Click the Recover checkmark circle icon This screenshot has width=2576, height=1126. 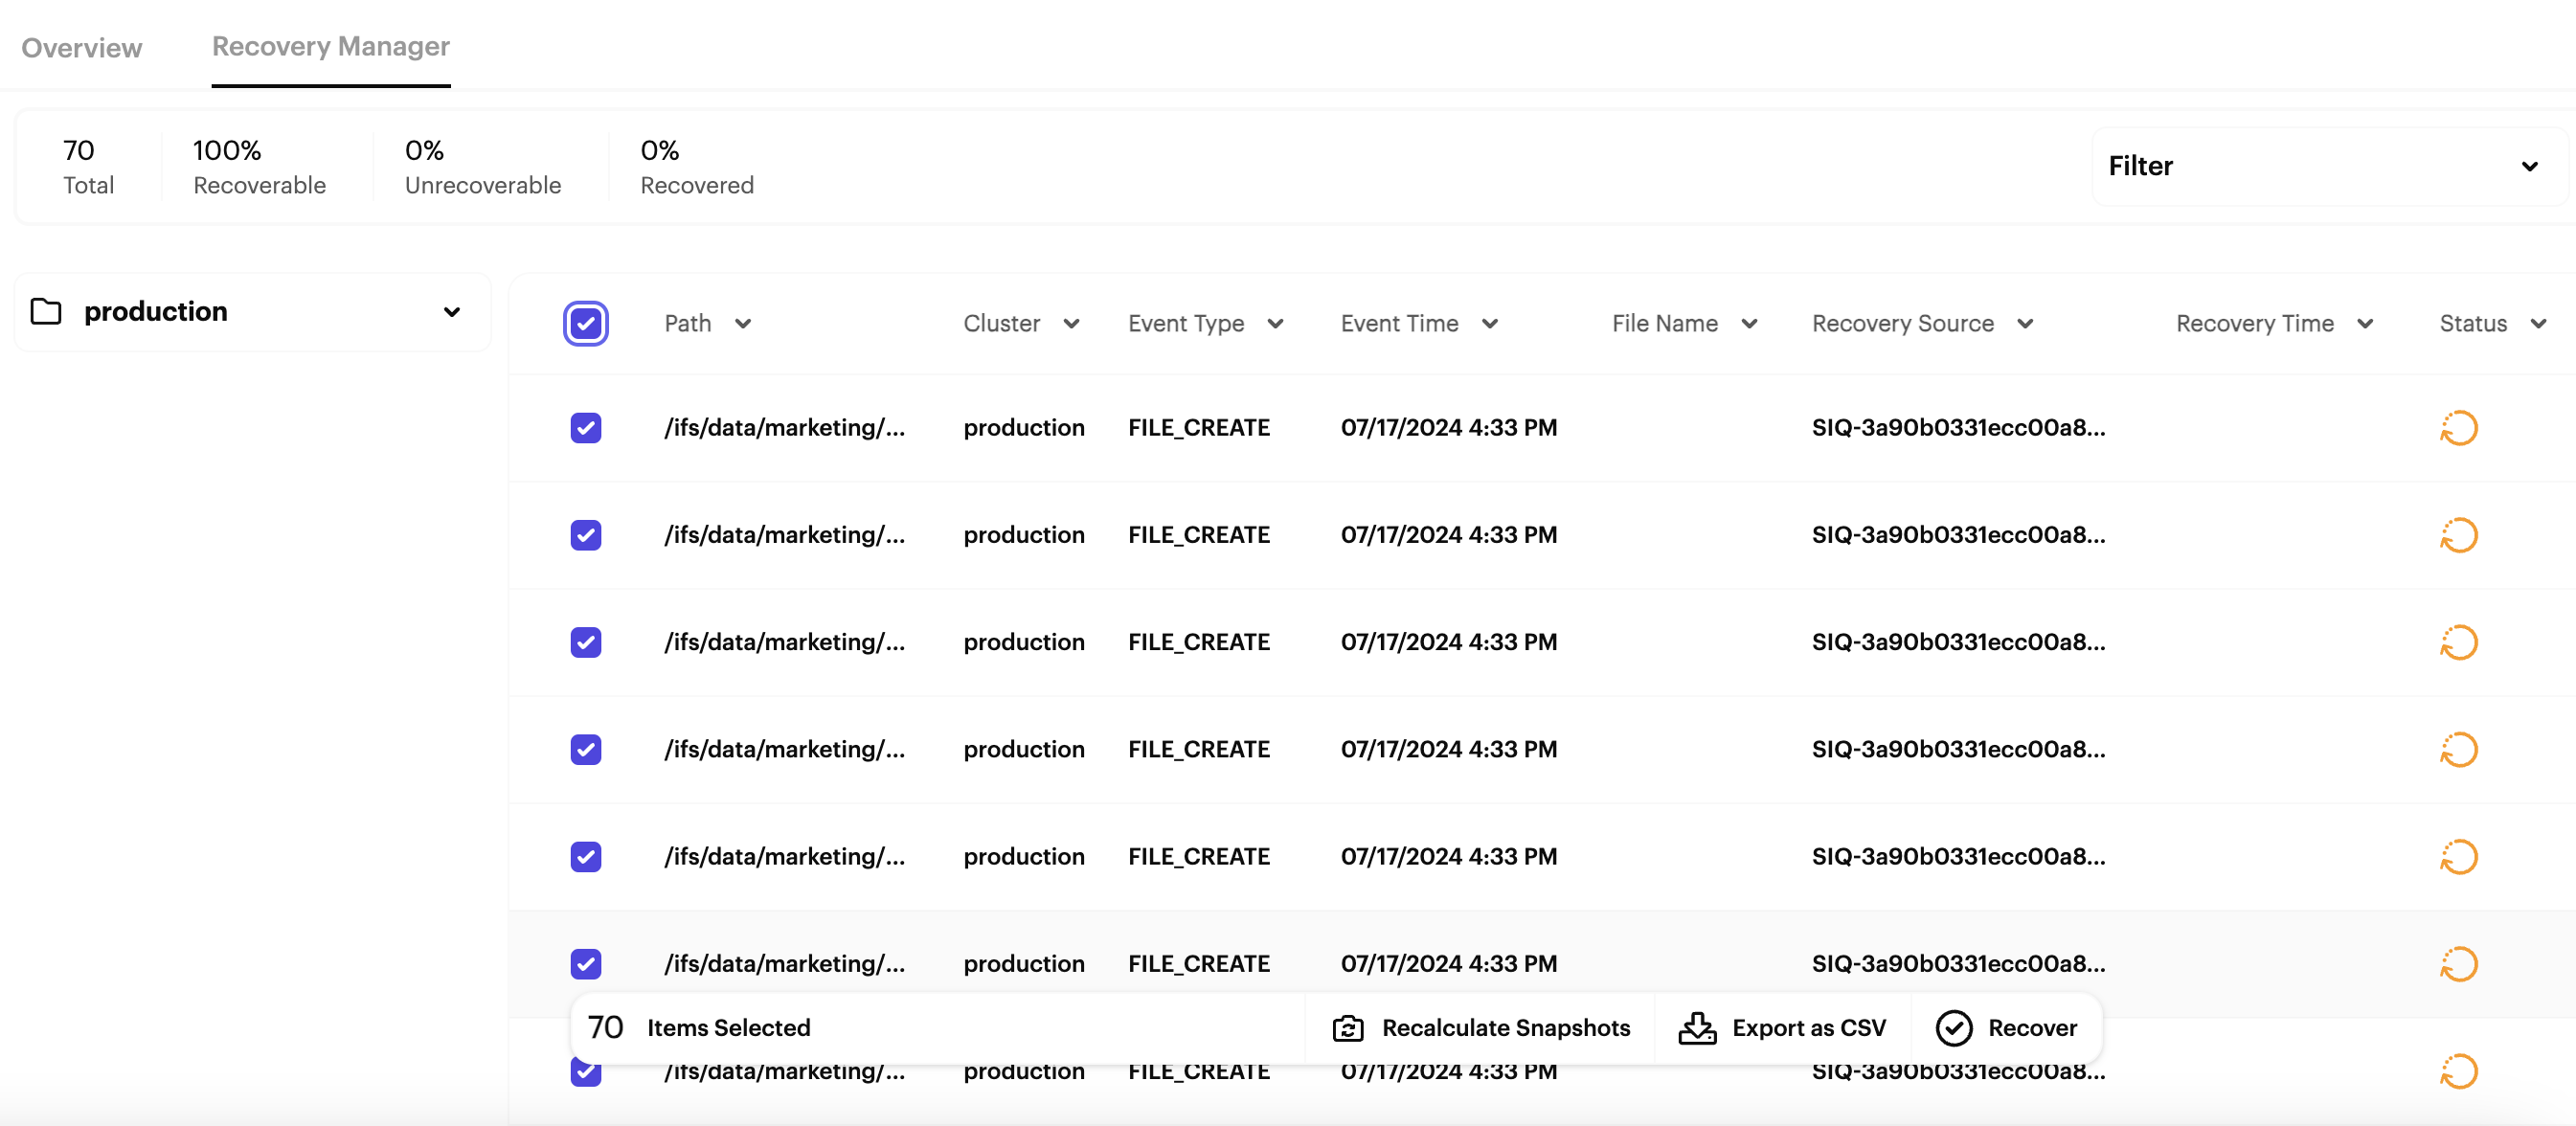click(1953, 1028)
